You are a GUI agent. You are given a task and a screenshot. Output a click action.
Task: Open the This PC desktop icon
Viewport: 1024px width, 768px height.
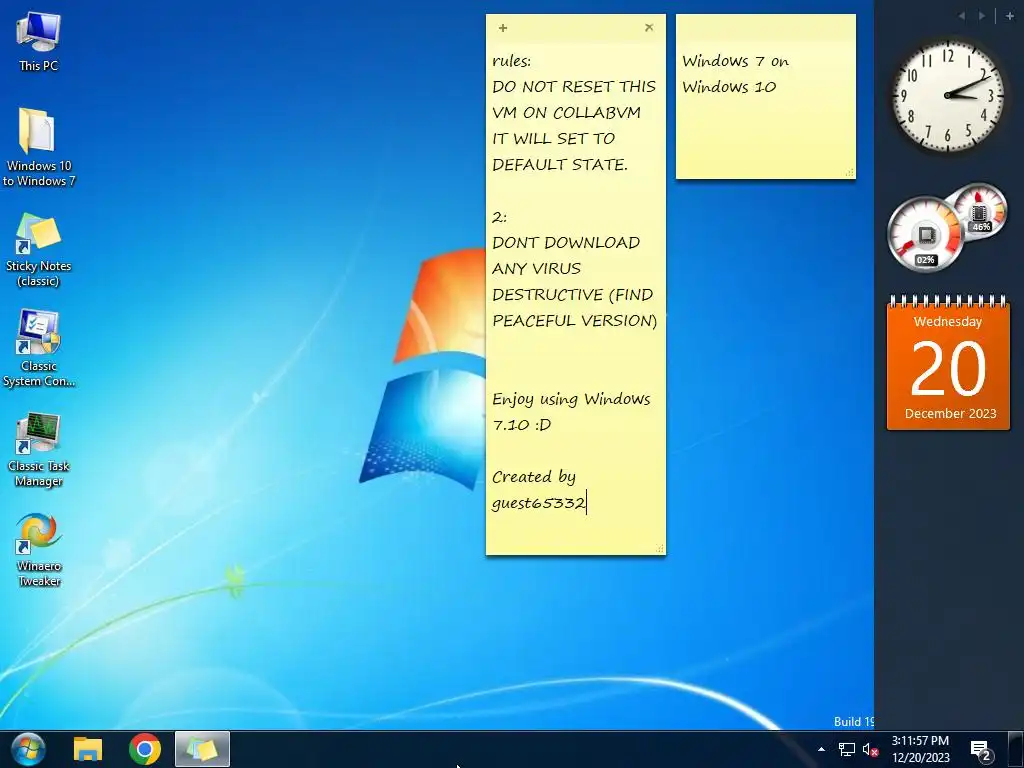click(38, 42)
